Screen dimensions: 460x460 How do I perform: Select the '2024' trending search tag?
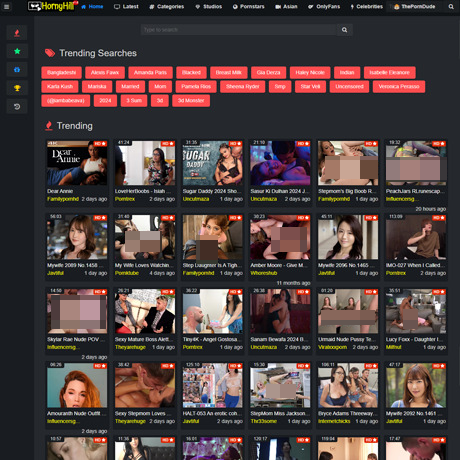pyautogui.click(x=105, y=101)
